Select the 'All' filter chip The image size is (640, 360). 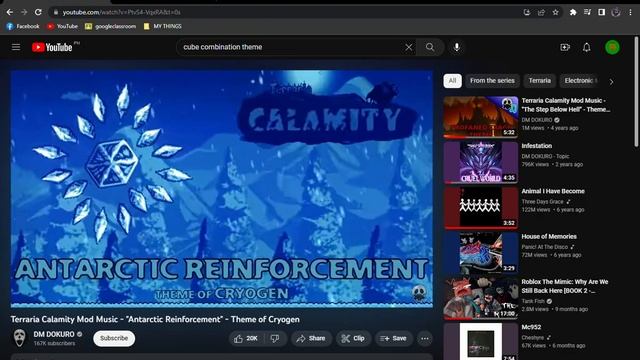[452, 81]
